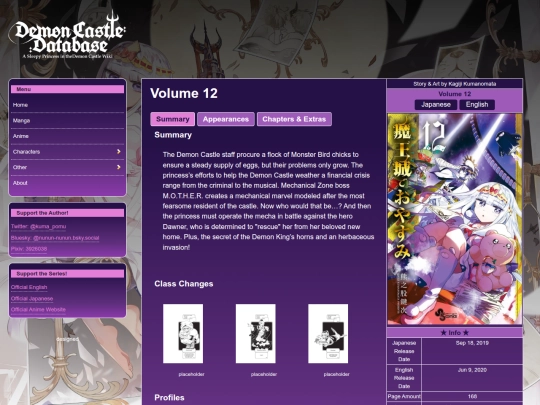Click the English Release Date label
The width and height of the screenshot is (540, 405).
coord(404,378)
